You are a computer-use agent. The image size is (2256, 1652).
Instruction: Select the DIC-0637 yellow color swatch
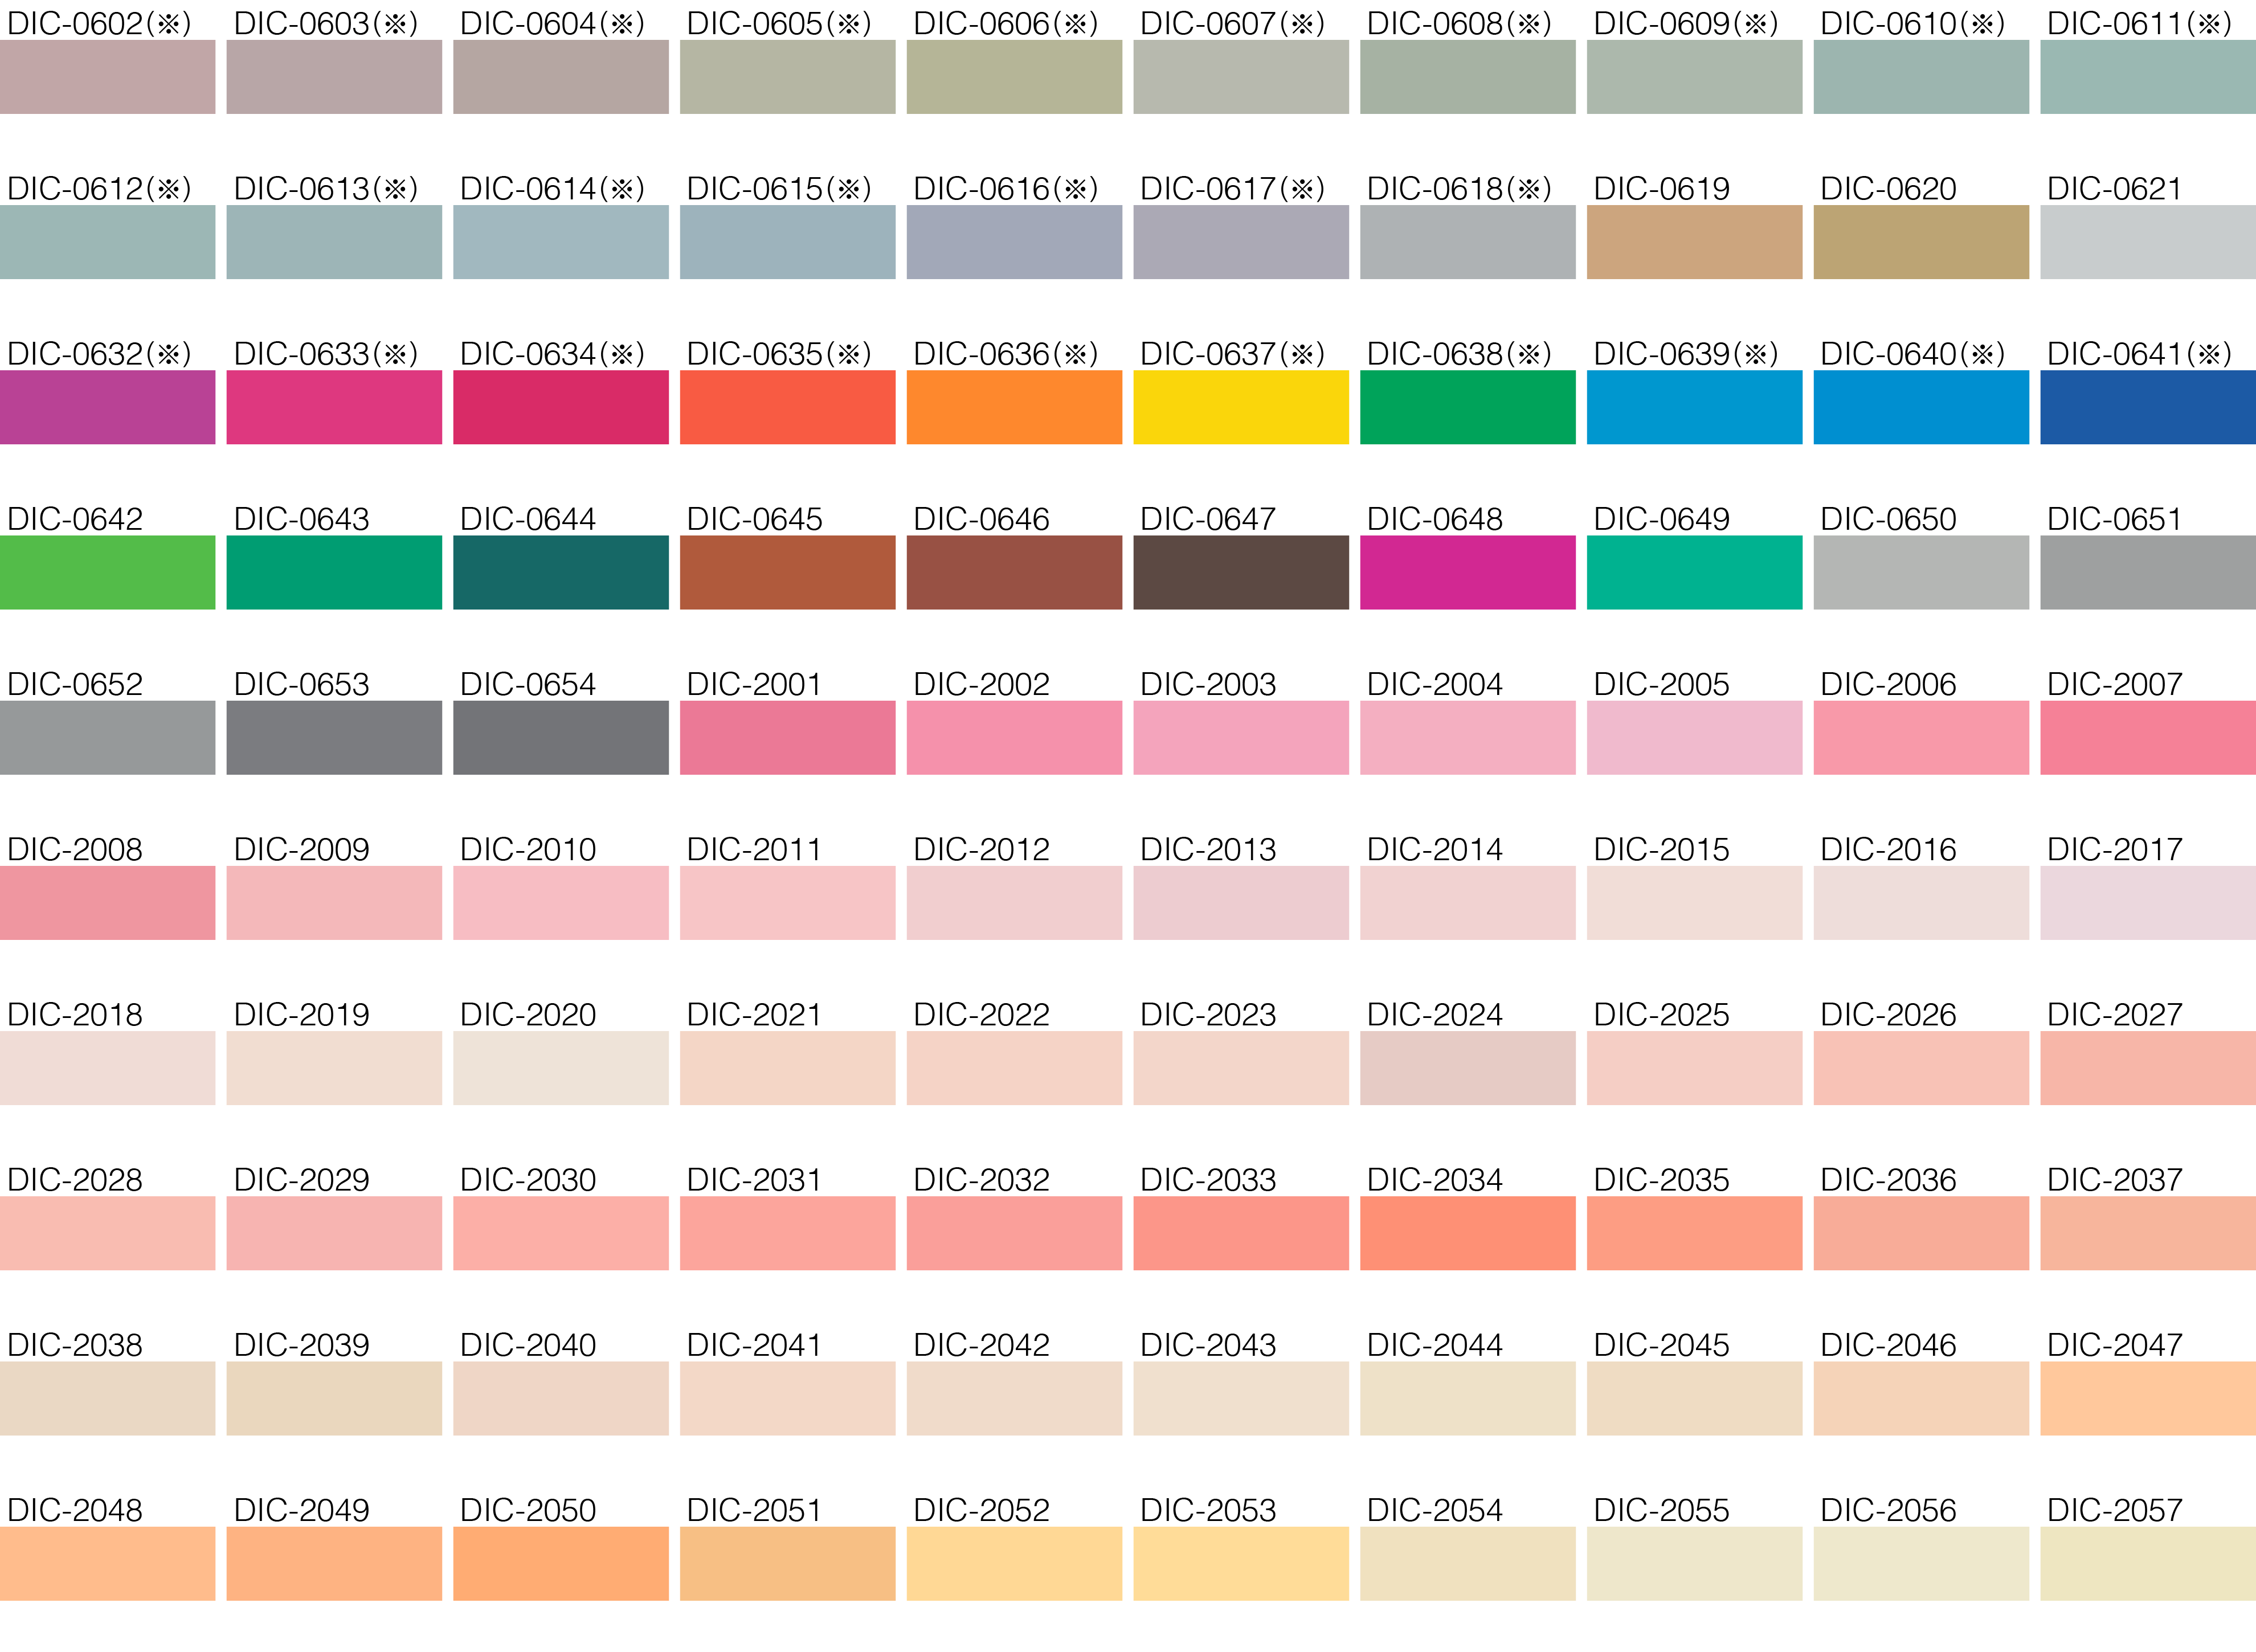[1240, 407]
